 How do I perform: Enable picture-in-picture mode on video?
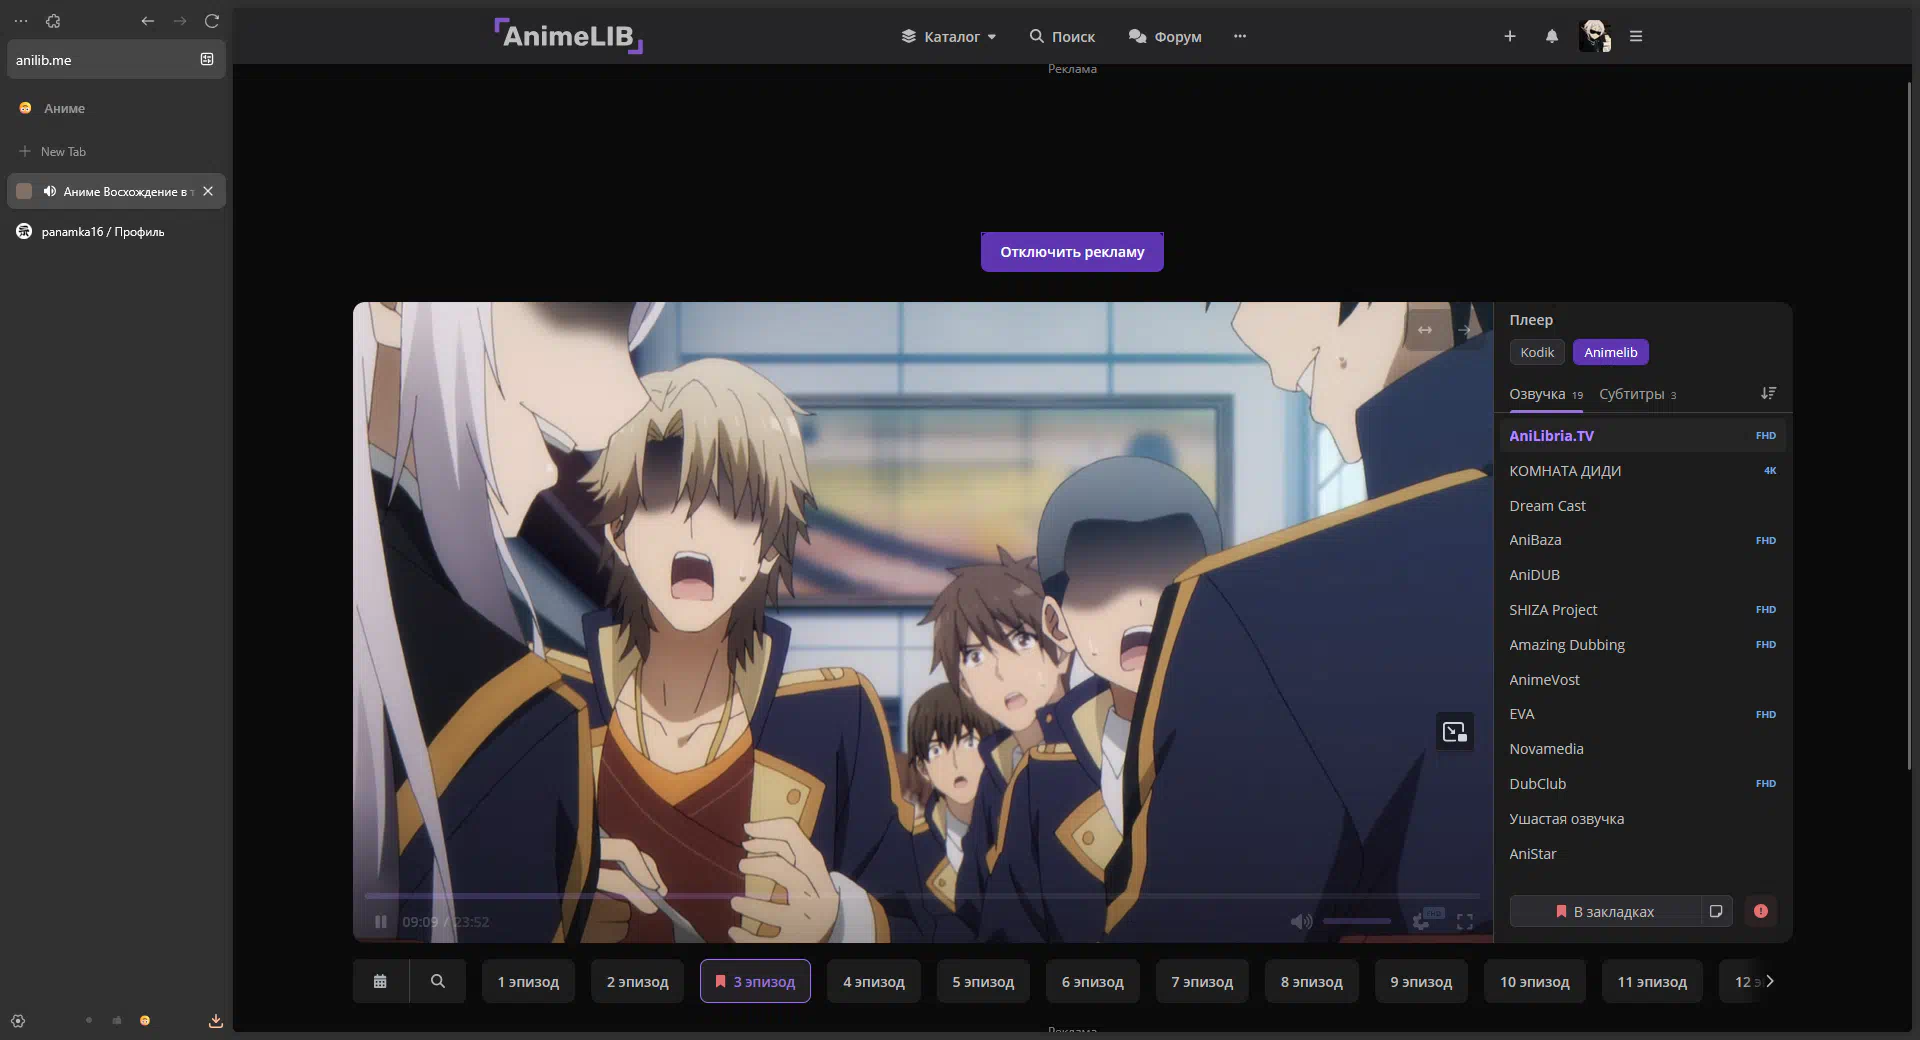point(1455,731)
